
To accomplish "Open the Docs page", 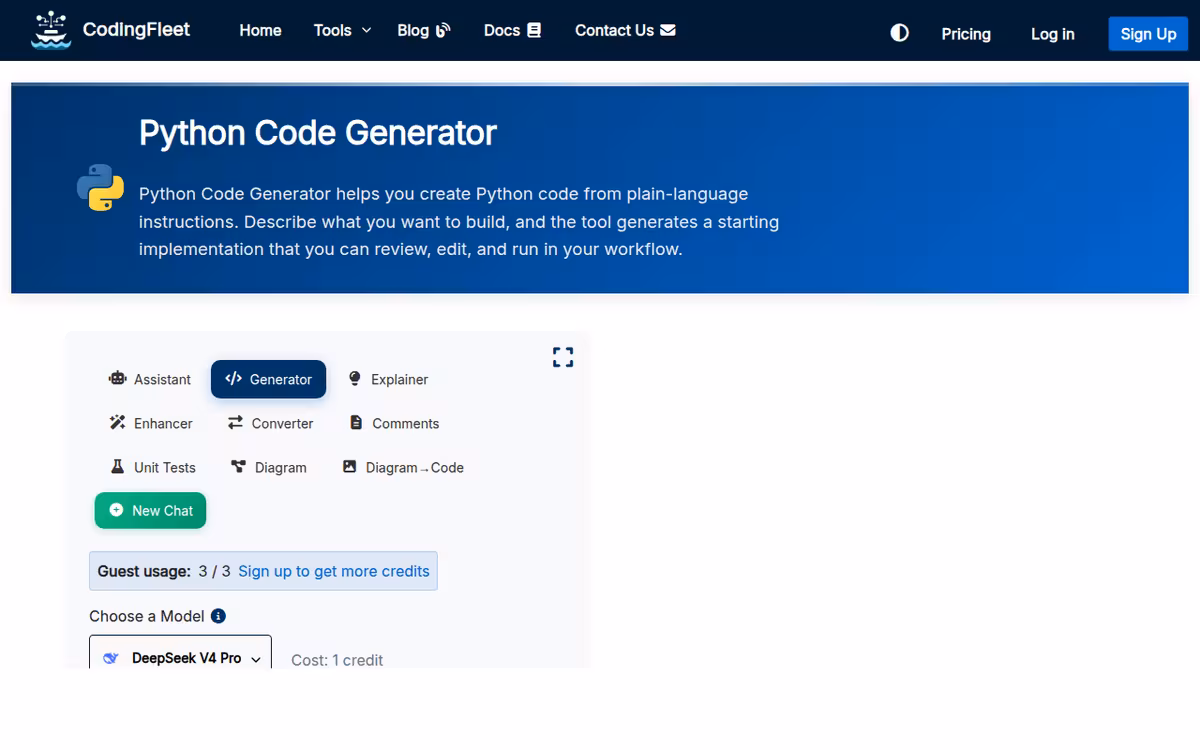I will (512, 30).
